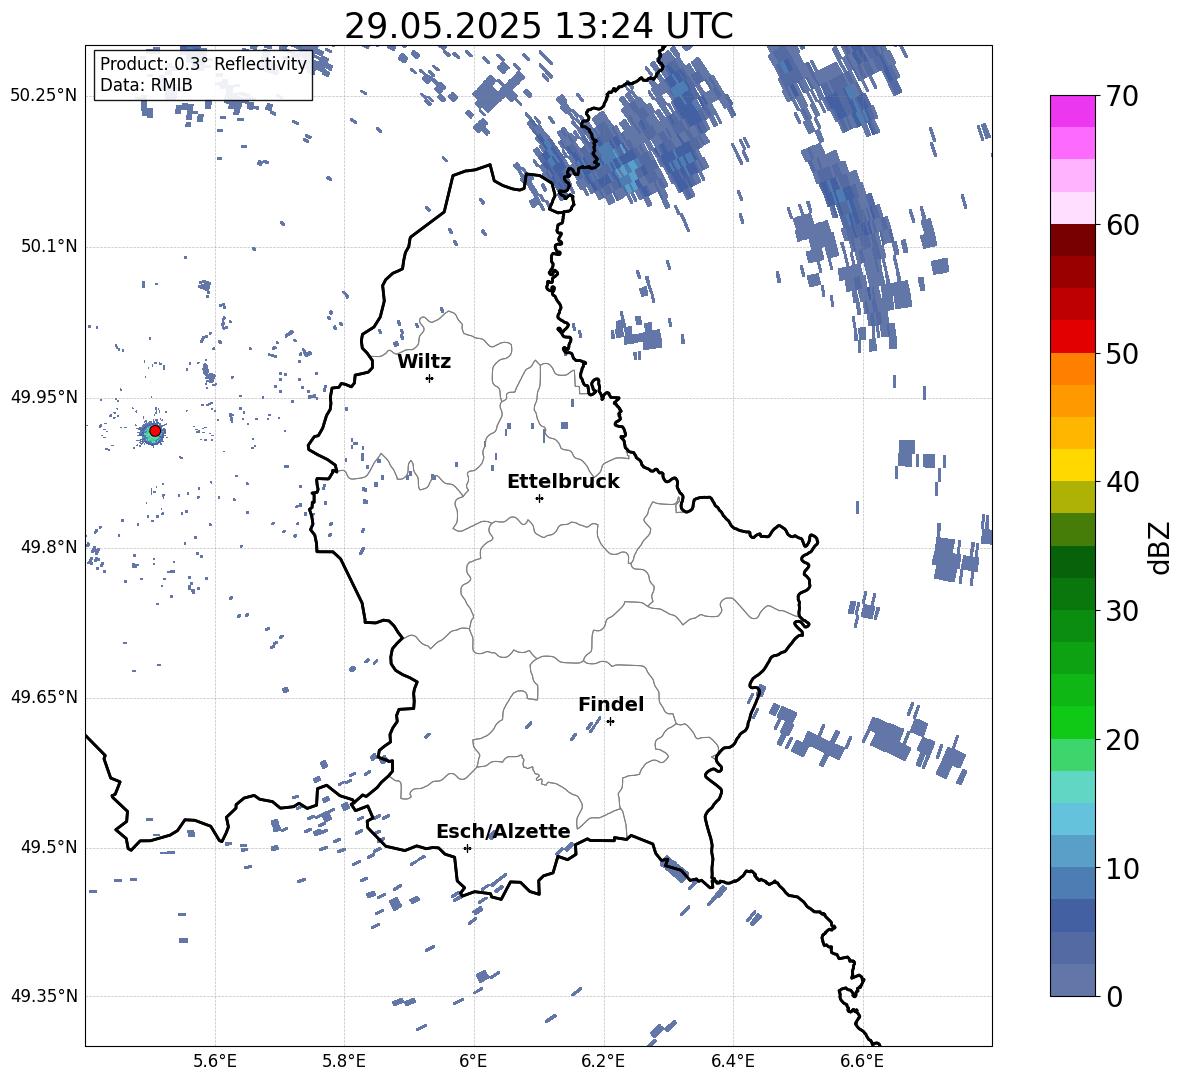Click the 30 colorbar tick label
Screen dimensions: 1184x1081
tap(1122, 611)
